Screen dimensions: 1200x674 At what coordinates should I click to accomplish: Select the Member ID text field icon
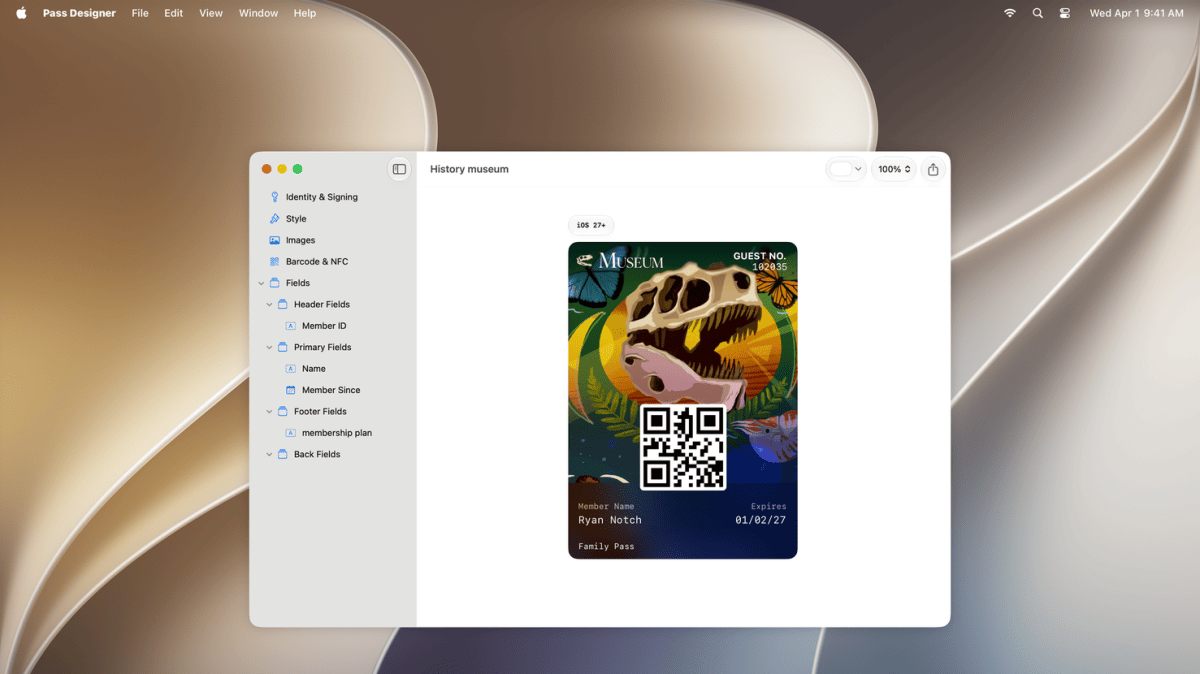point(291,326)
